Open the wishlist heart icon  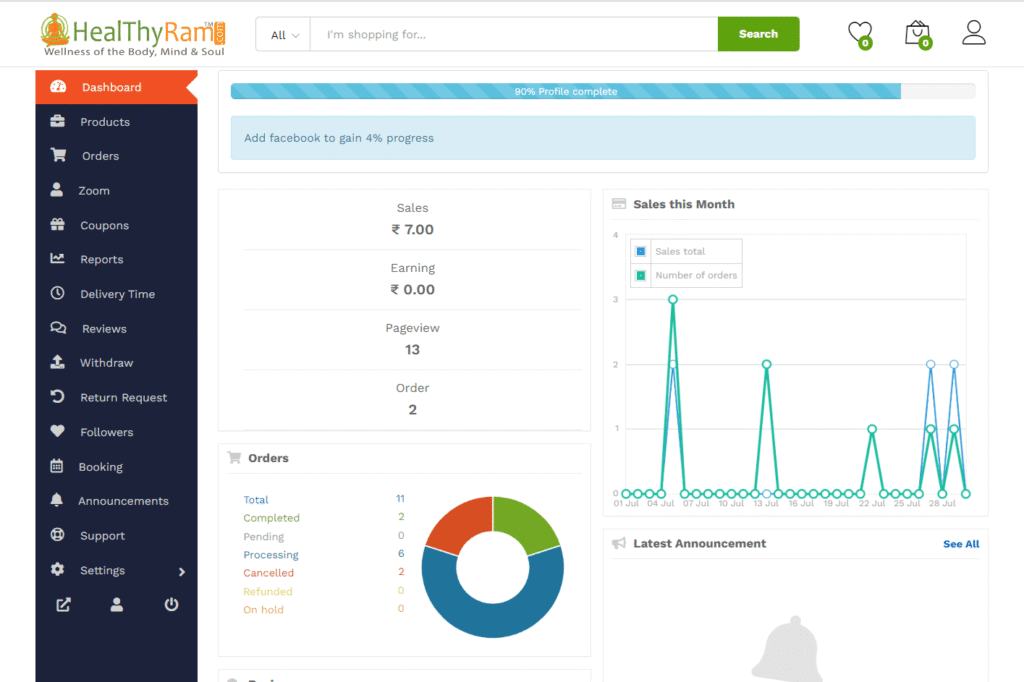(x=859, y=33)
